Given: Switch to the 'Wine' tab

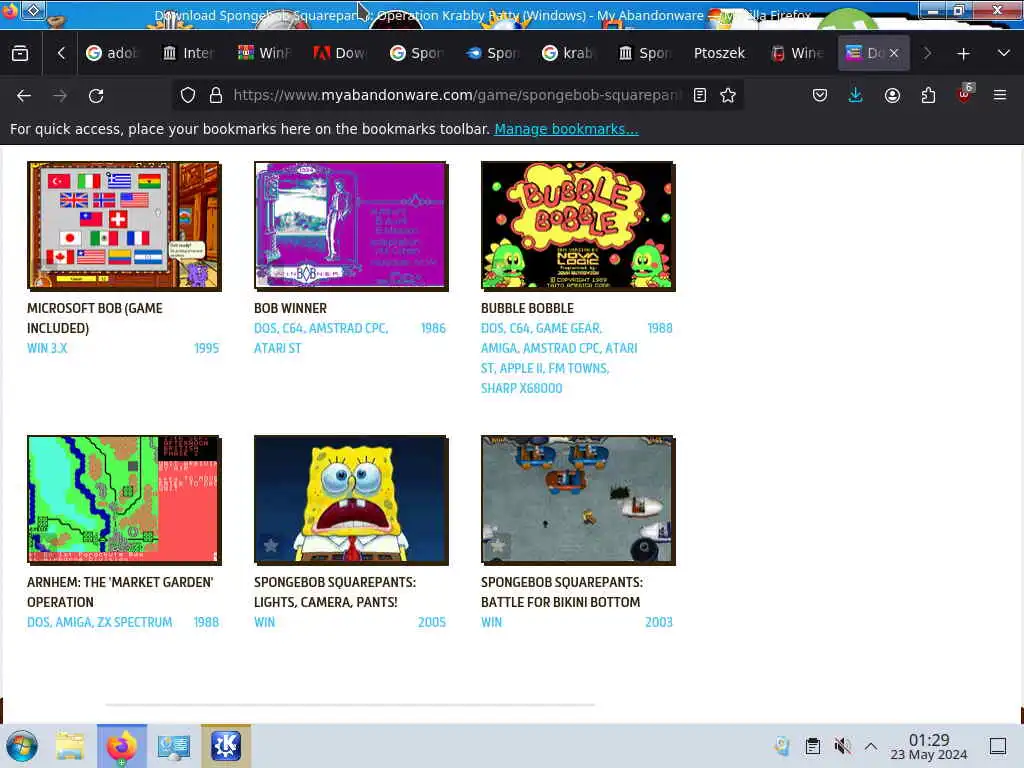Looking at the screenshot, I should (797, 54).
